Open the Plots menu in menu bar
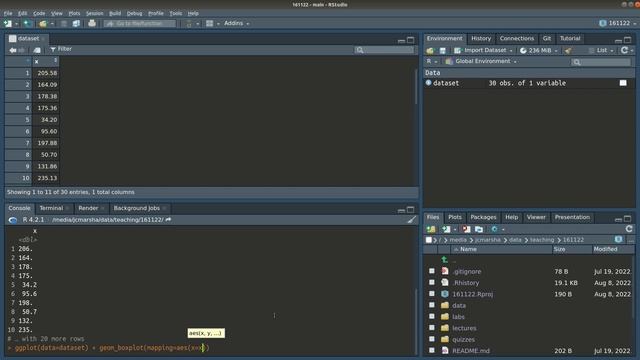Viewport: 640px width, 360px height. point(74,13)
